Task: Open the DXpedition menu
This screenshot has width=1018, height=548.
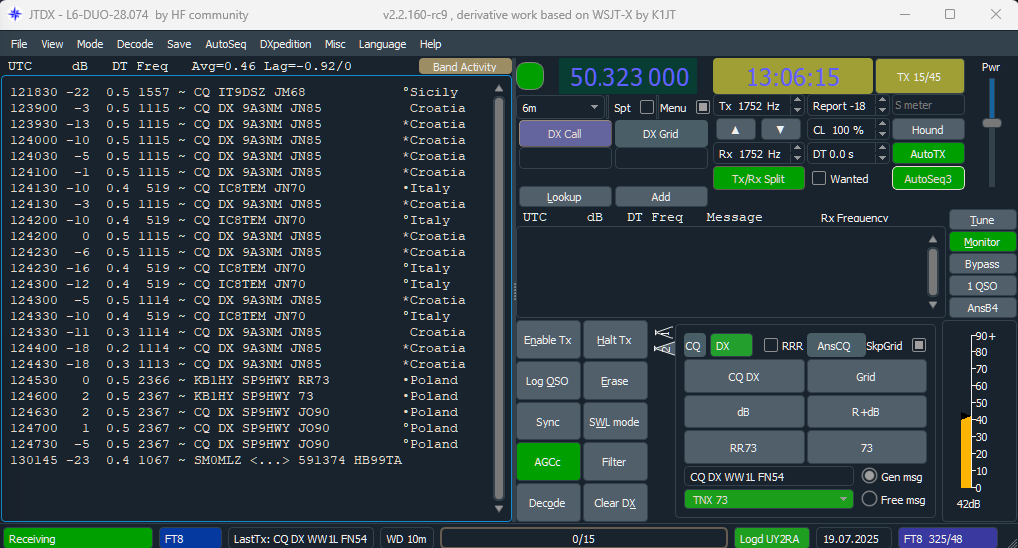Action: tap(286, 44)
